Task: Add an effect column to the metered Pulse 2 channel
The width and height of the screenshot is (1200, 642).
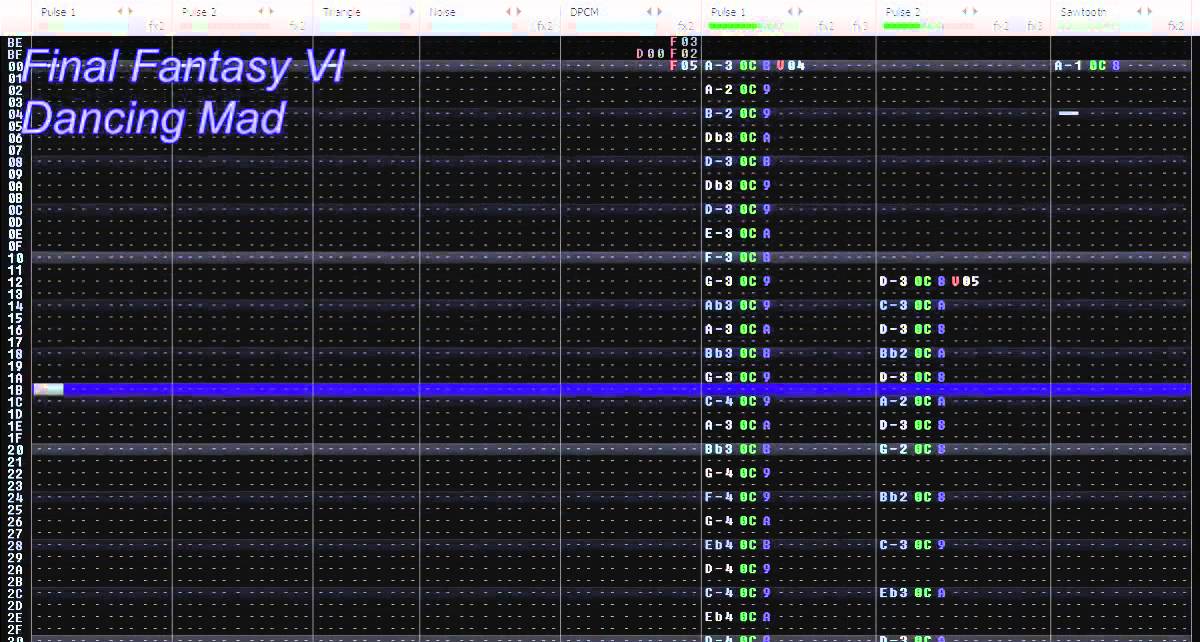Action: pyautogui.click(x=974, y=12)
